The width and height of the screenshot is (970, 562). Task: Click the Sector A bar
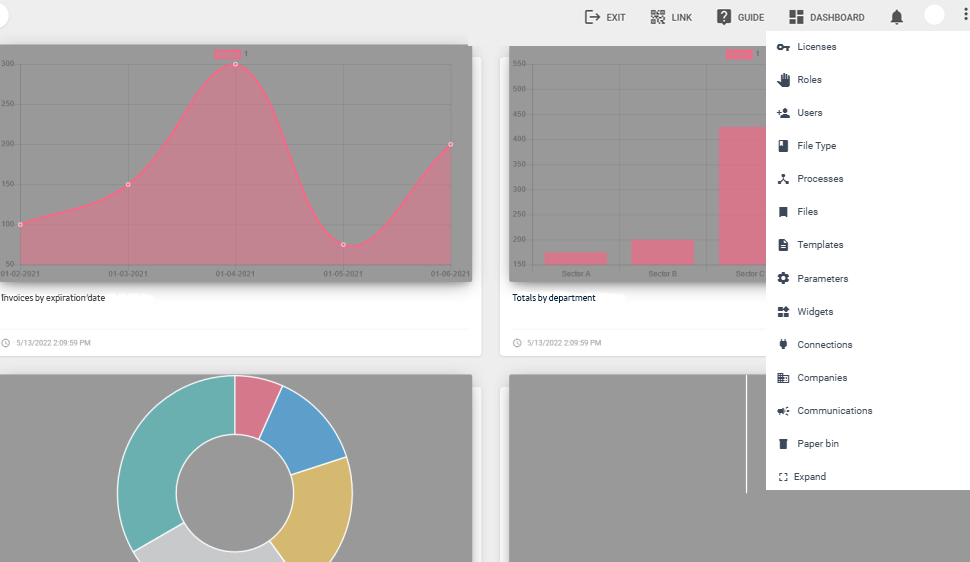click(x=576, y=259)
